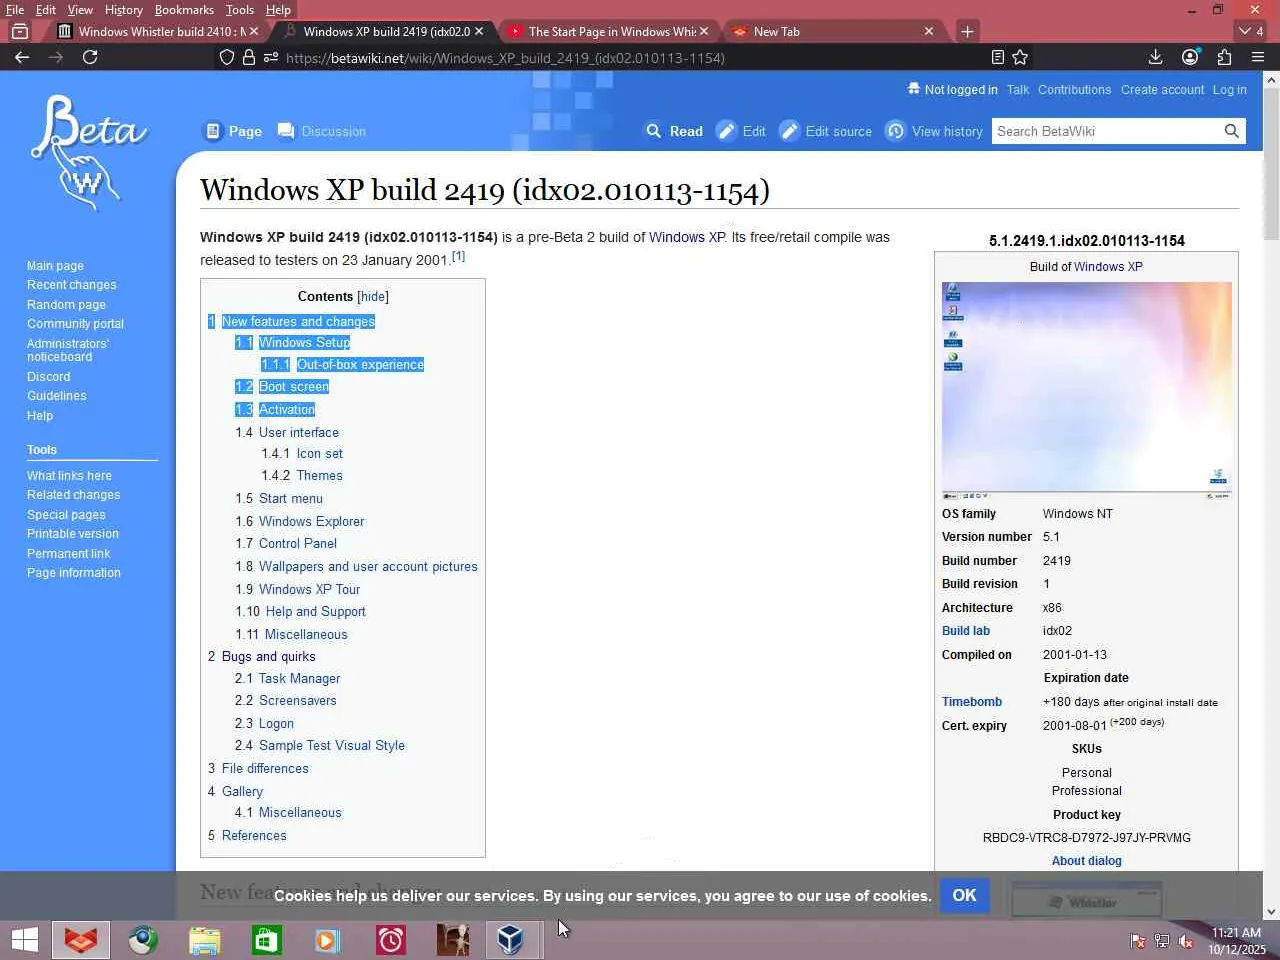Open a new browser tab
The width and height of the screenshot is (1280, 960).
pos(967,31)
